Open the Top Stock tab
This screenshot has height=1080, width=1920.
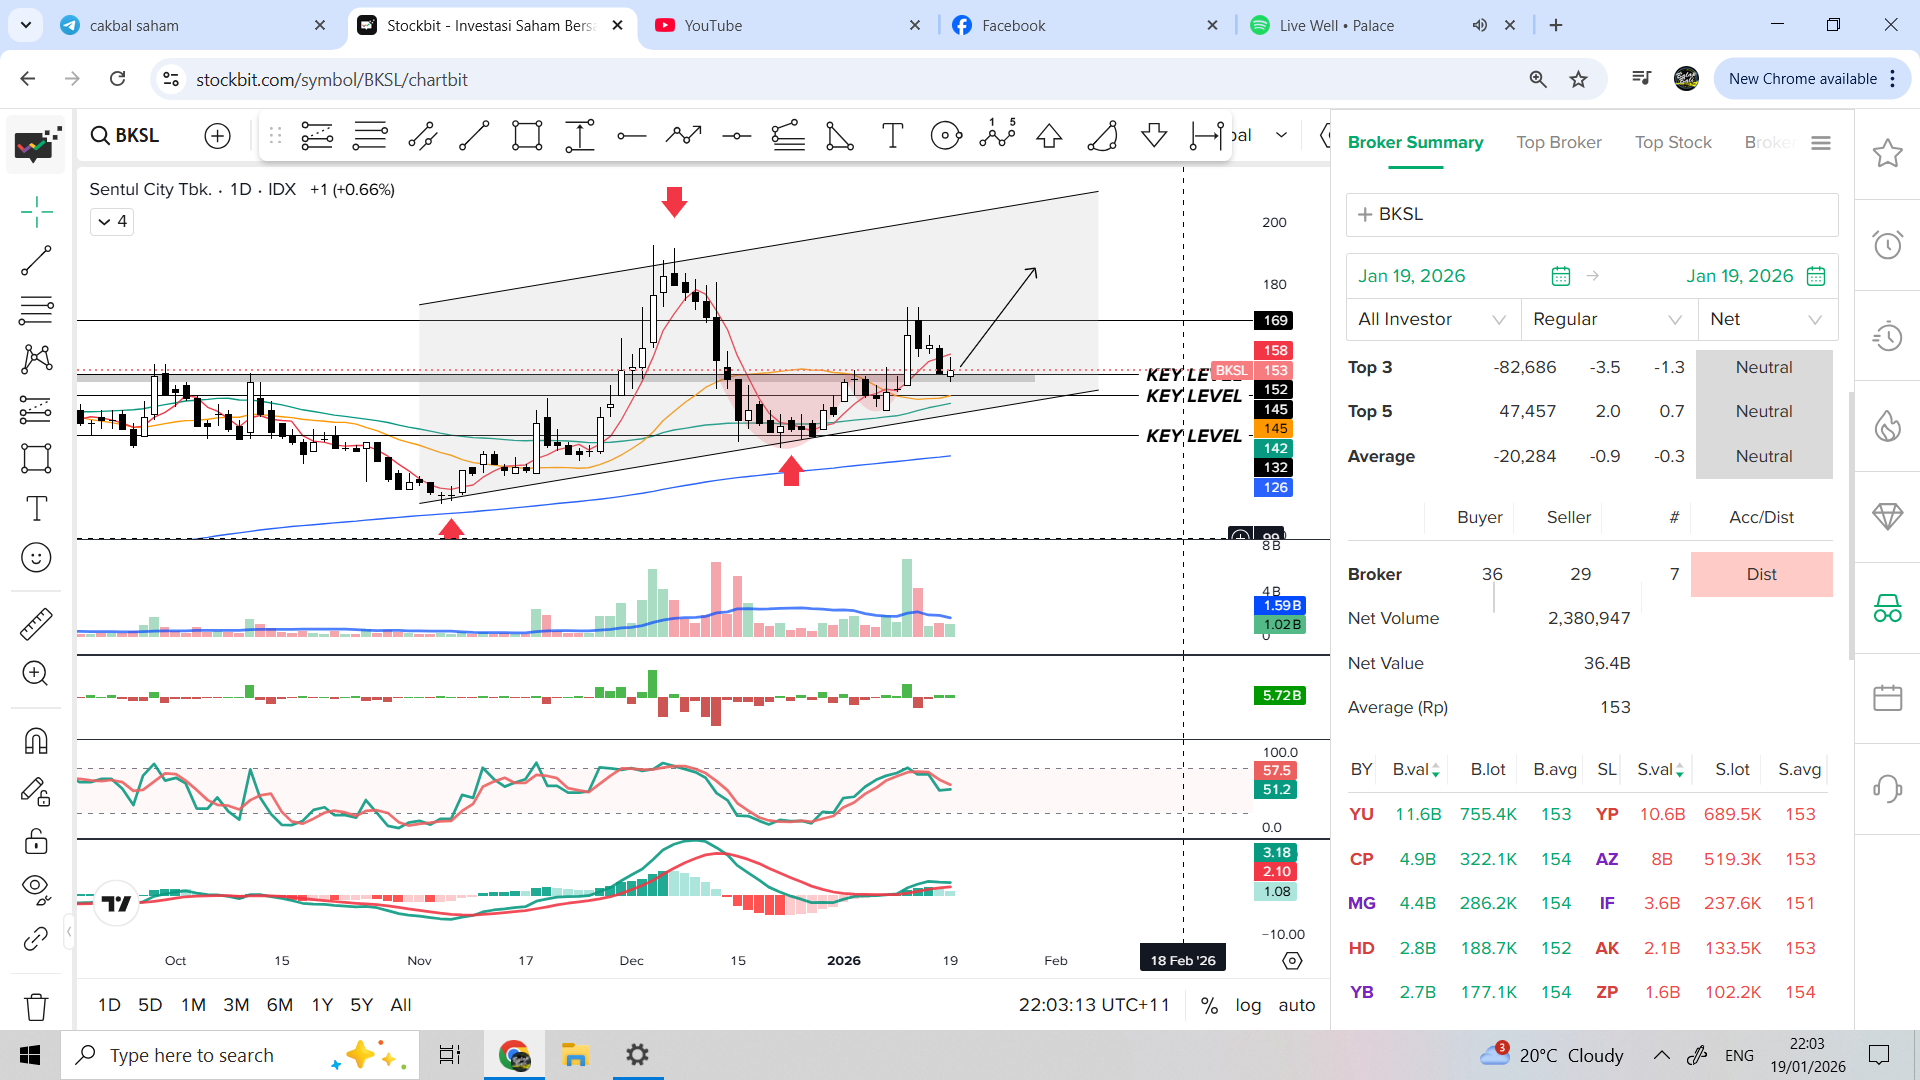1673,142
